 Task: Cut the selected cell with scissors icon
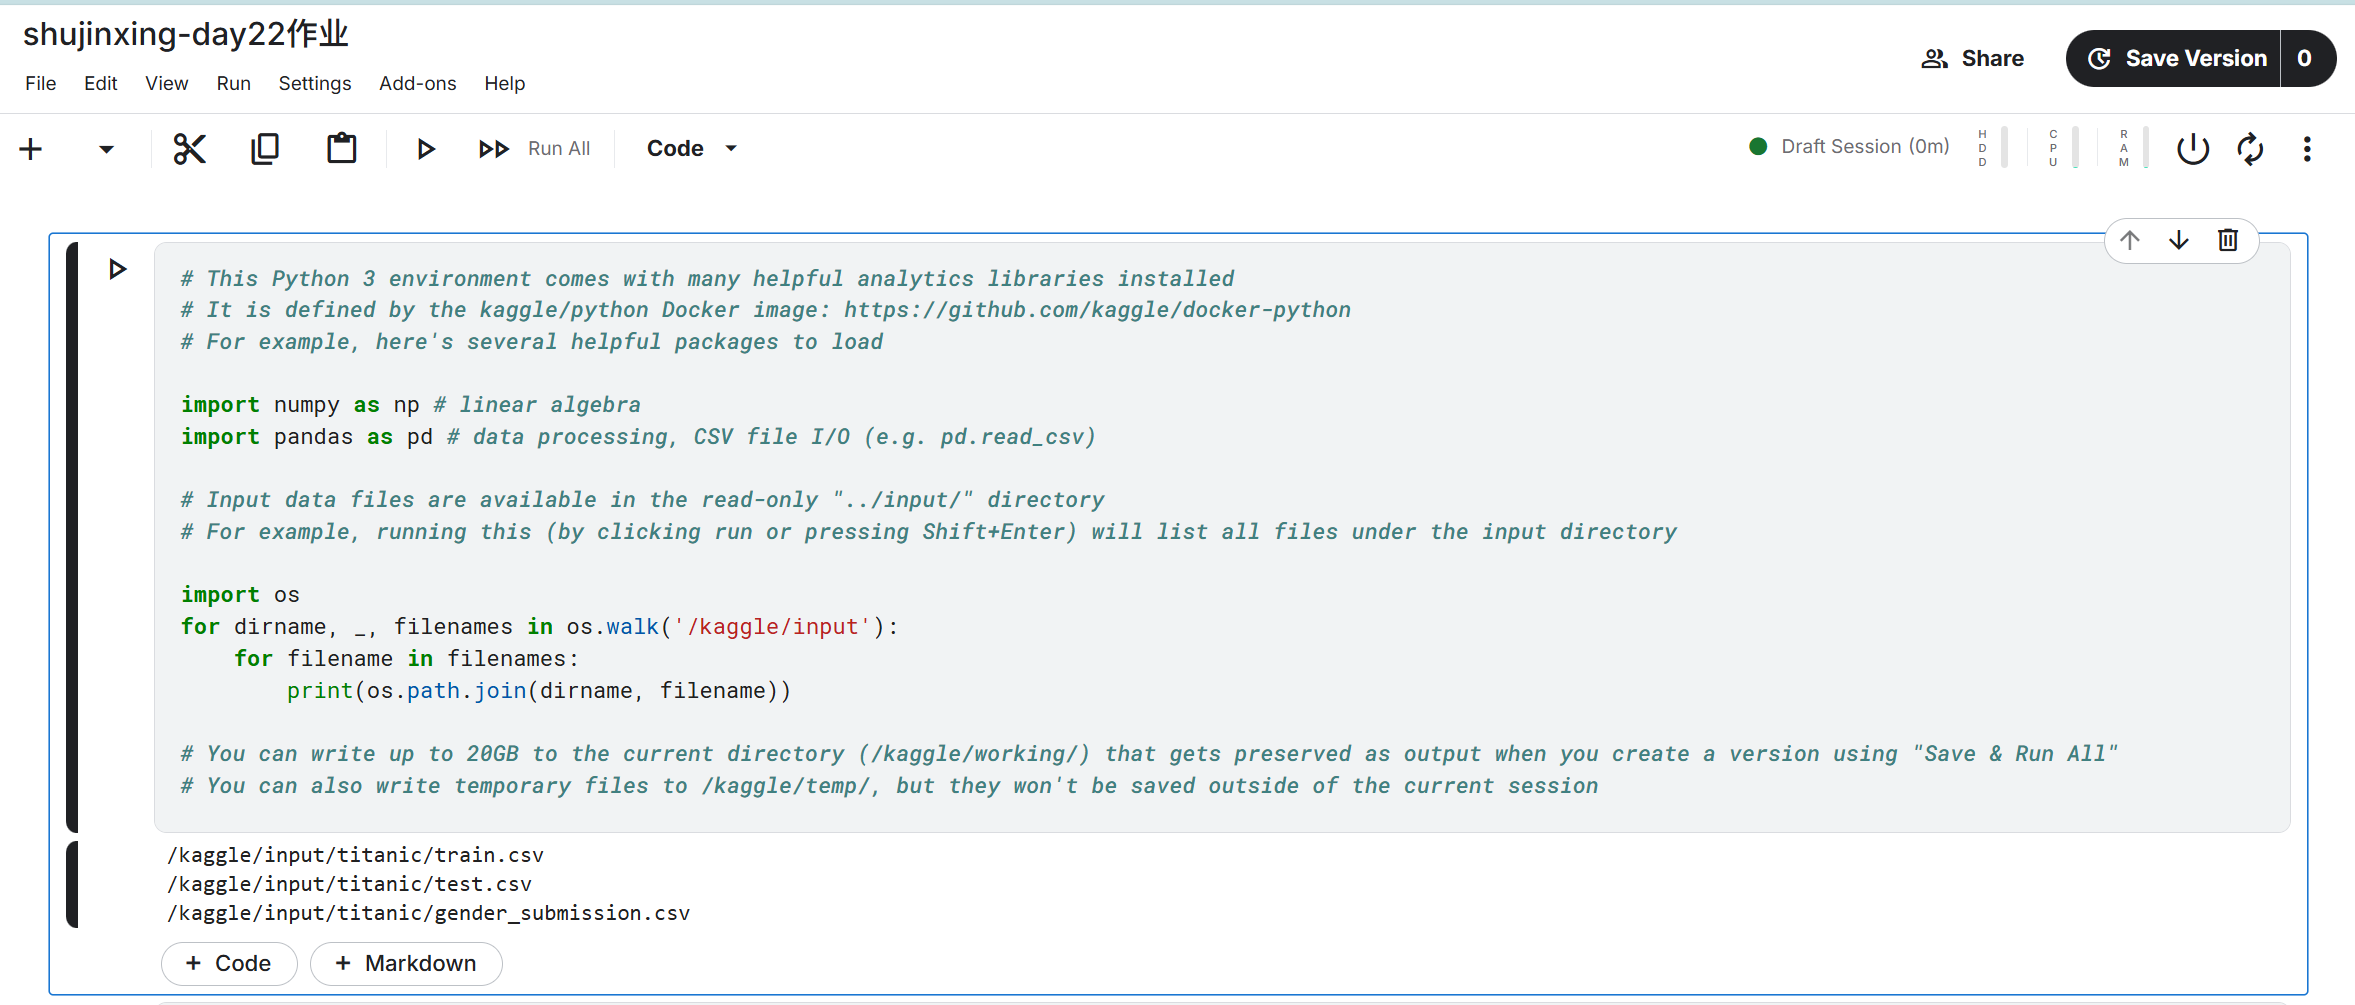pyautogui.click(x=189, y=149)
